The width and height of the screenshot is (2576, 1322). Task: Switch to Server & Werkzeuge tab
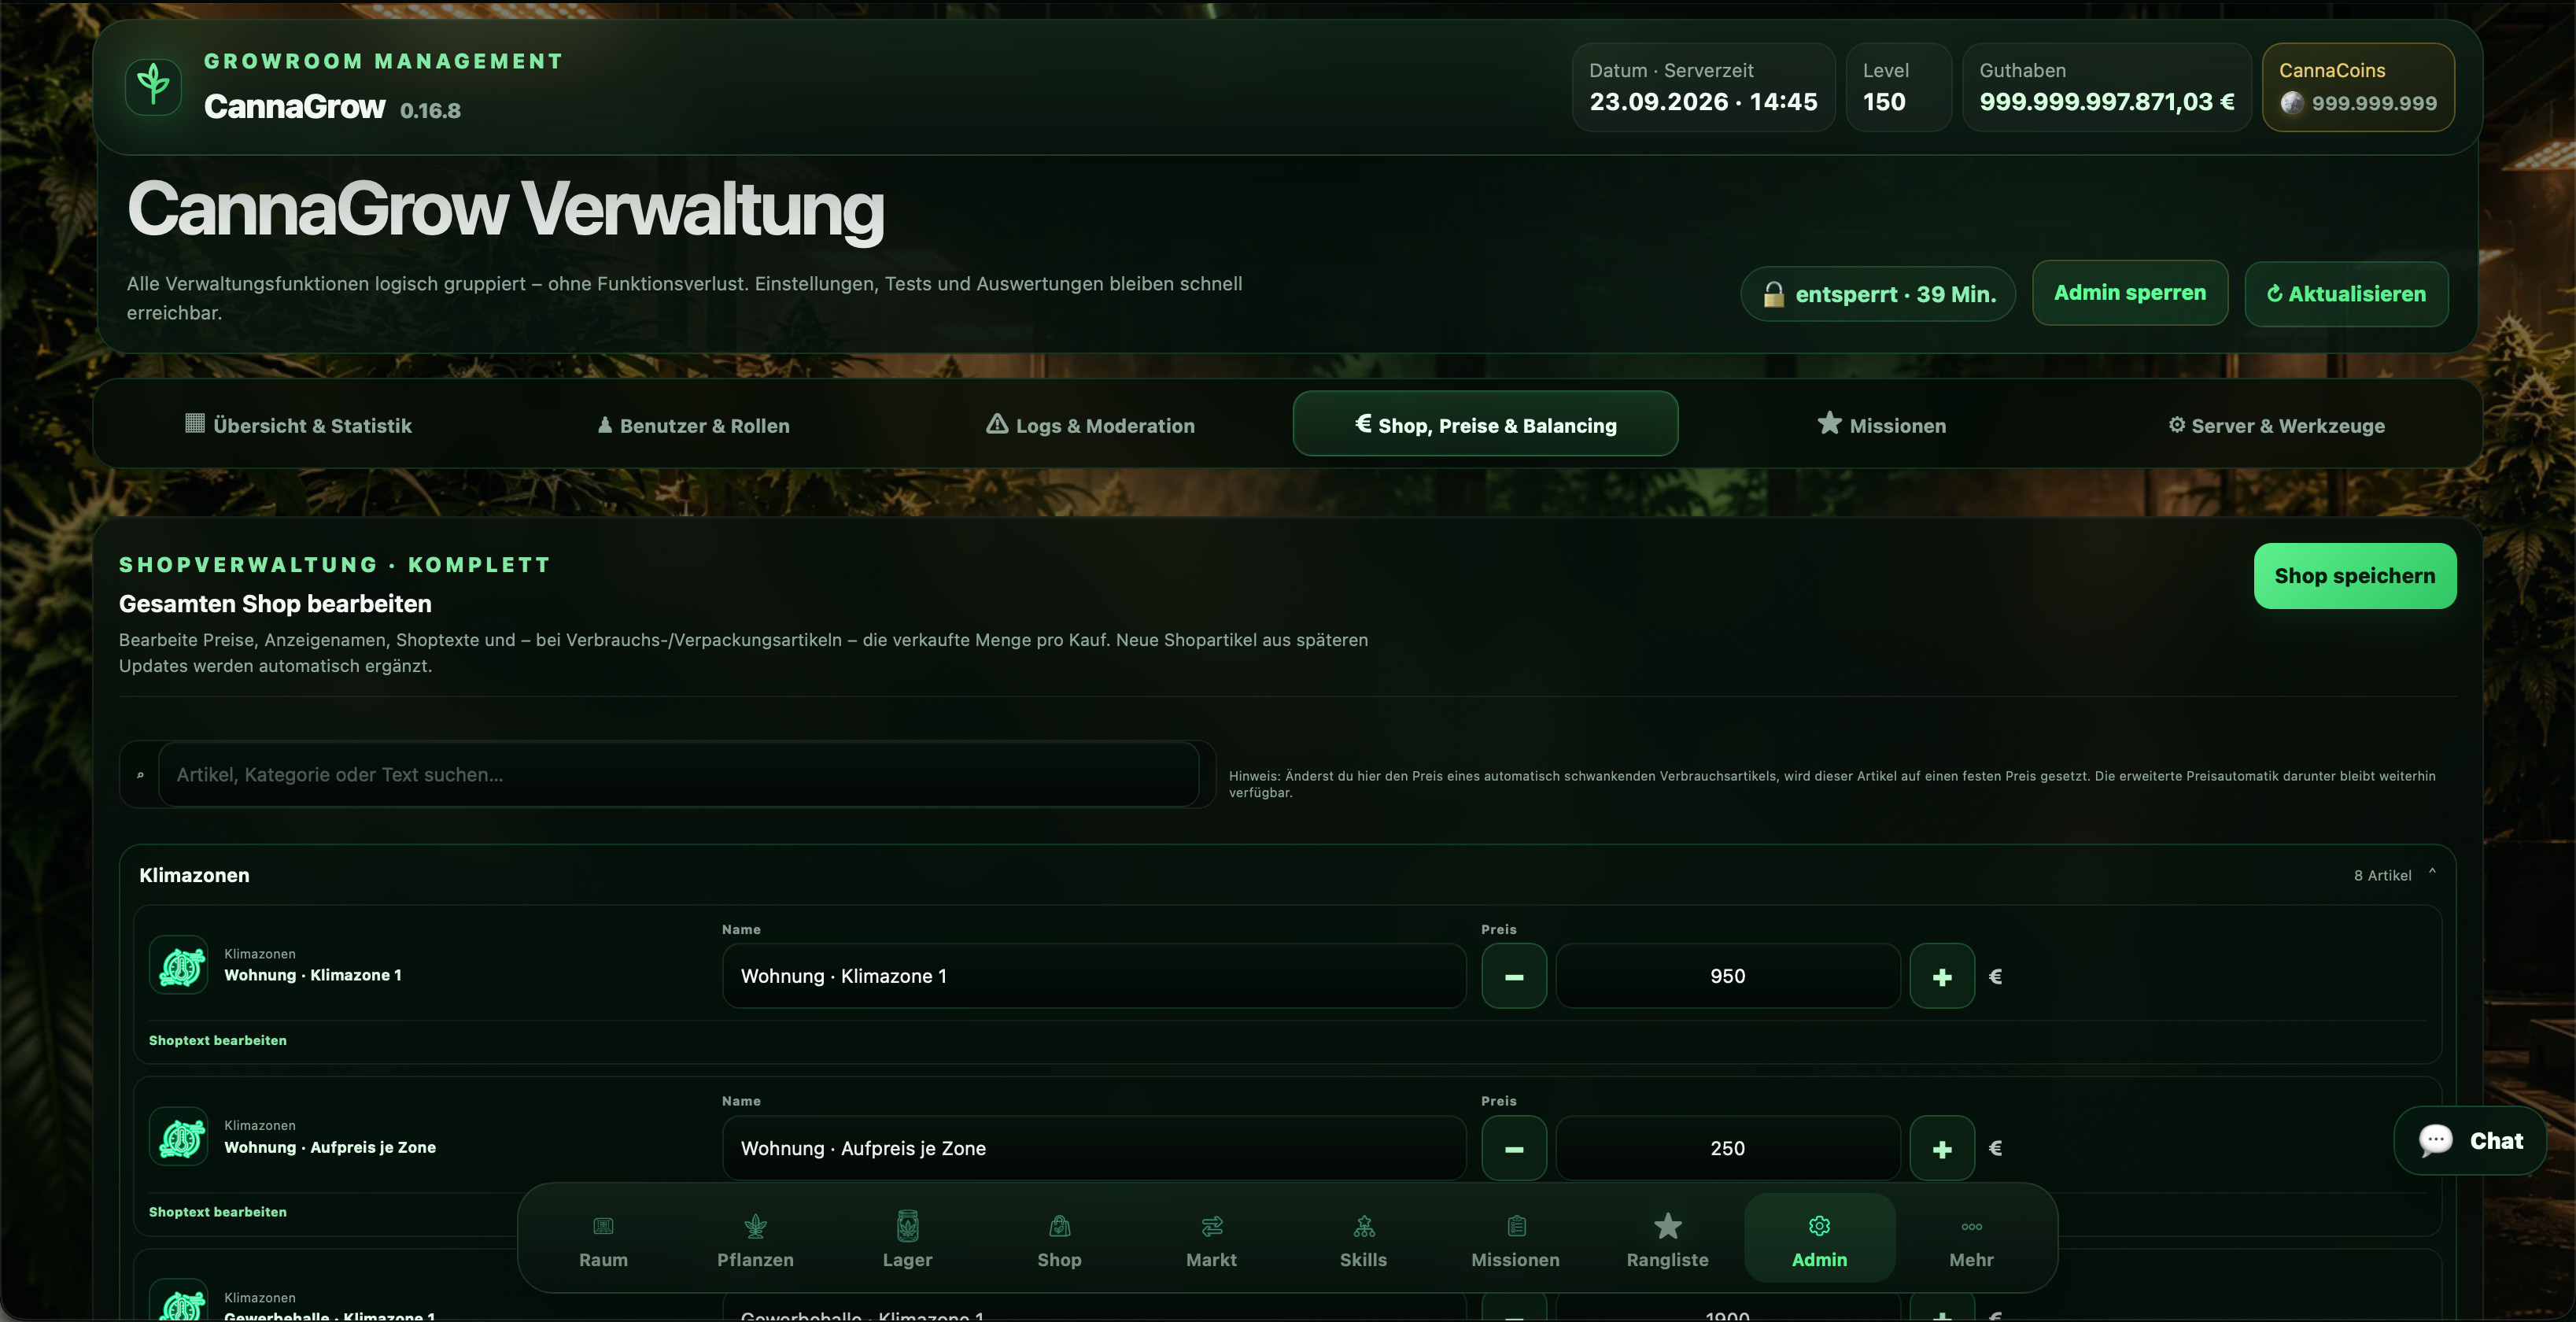point(2276,425)
